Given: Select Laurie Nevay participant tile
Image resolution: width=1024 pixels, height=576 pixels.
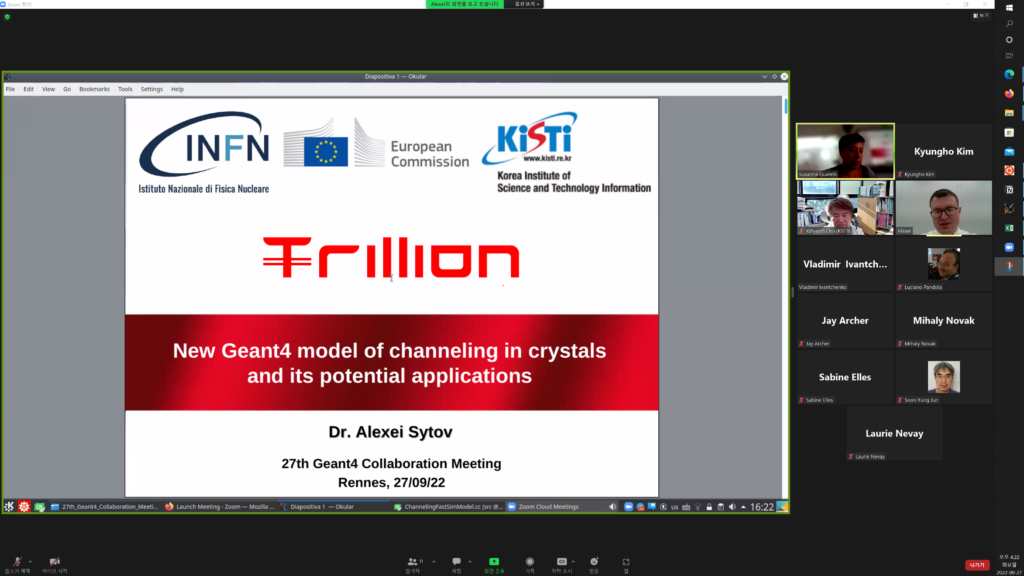Looking at the screenshot, I should [894, 434].
